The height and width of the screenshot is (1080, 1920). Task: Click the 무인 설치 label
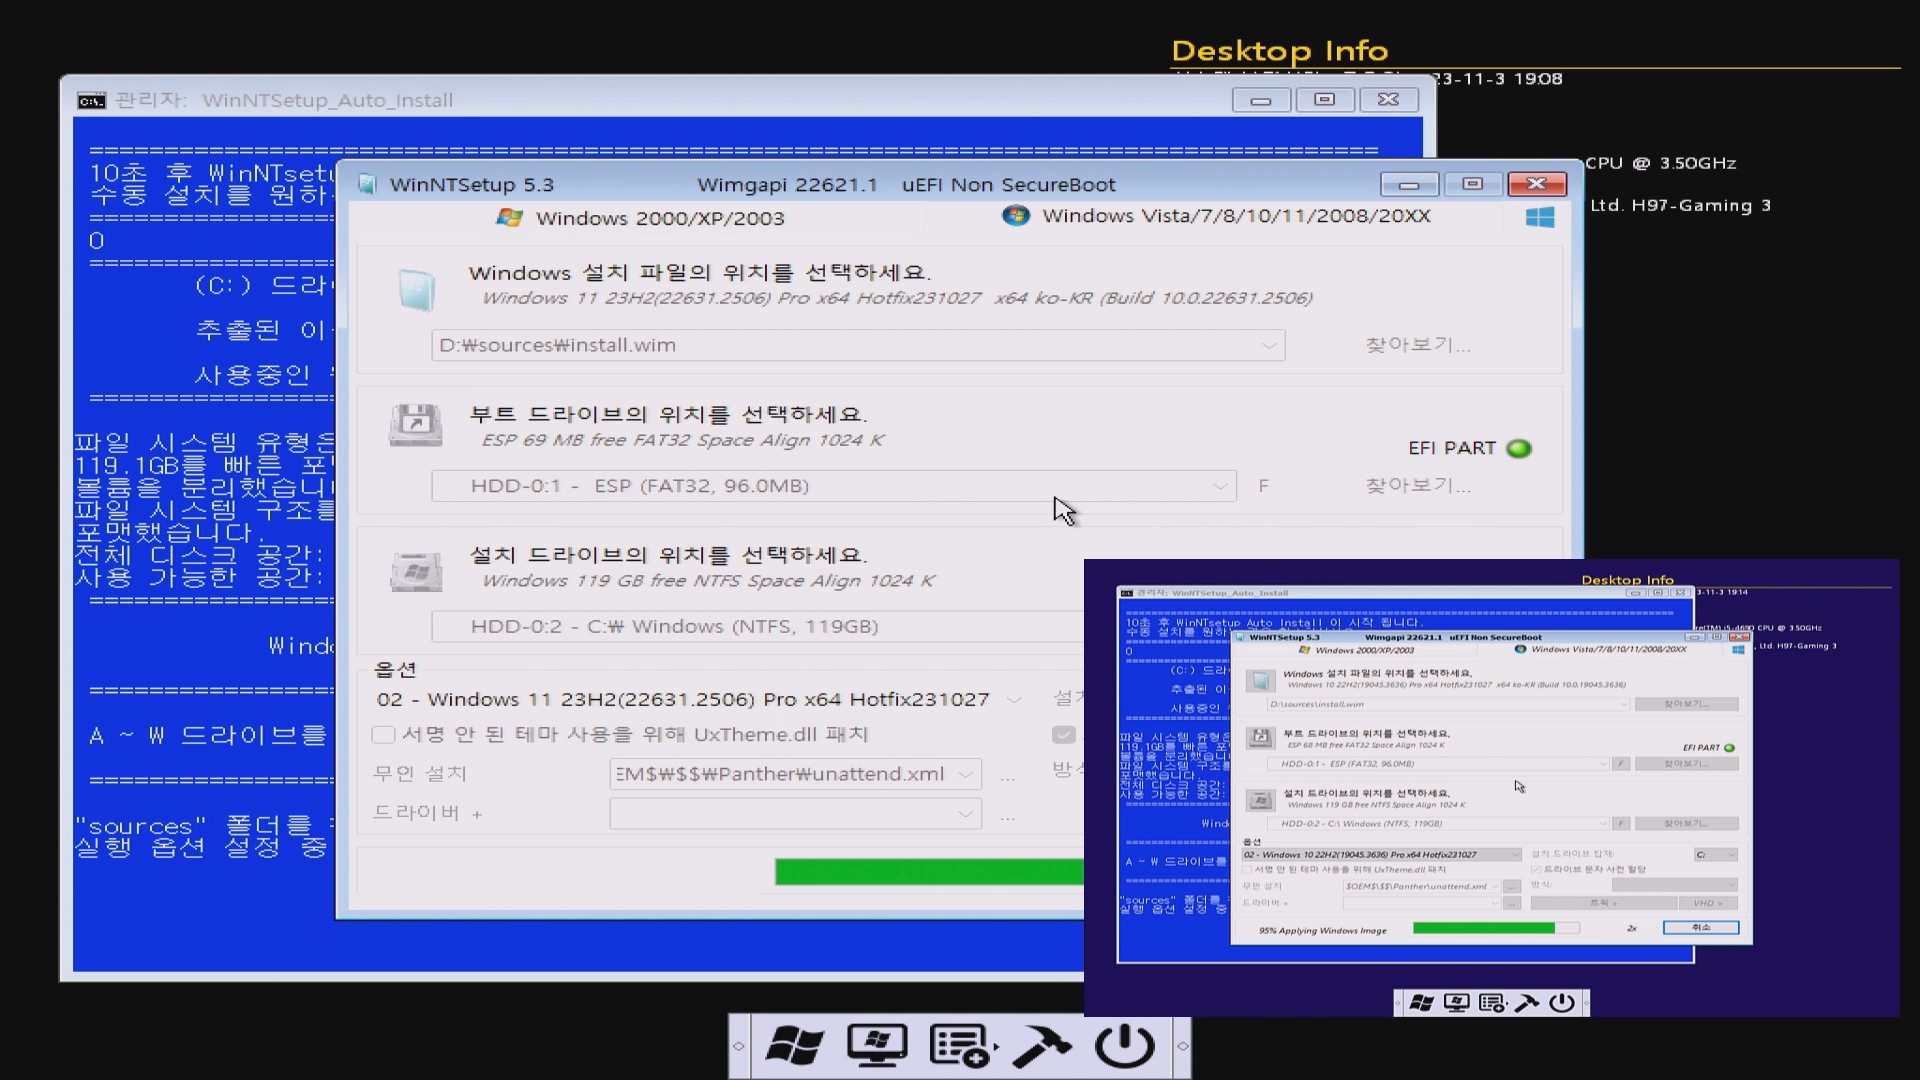(x=420, y=774)
